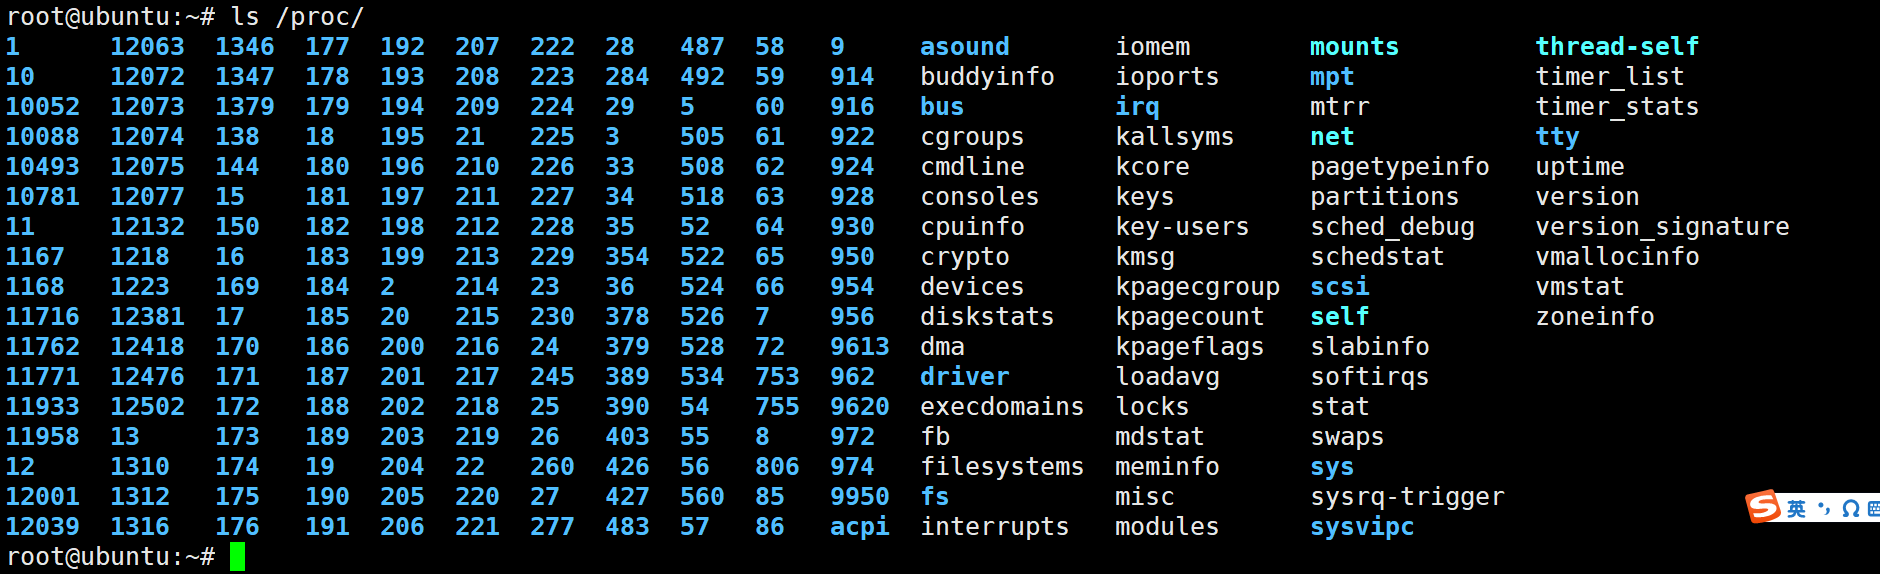
Task: Click the 'thread-self' directory name
Action: coord(1617,47)
